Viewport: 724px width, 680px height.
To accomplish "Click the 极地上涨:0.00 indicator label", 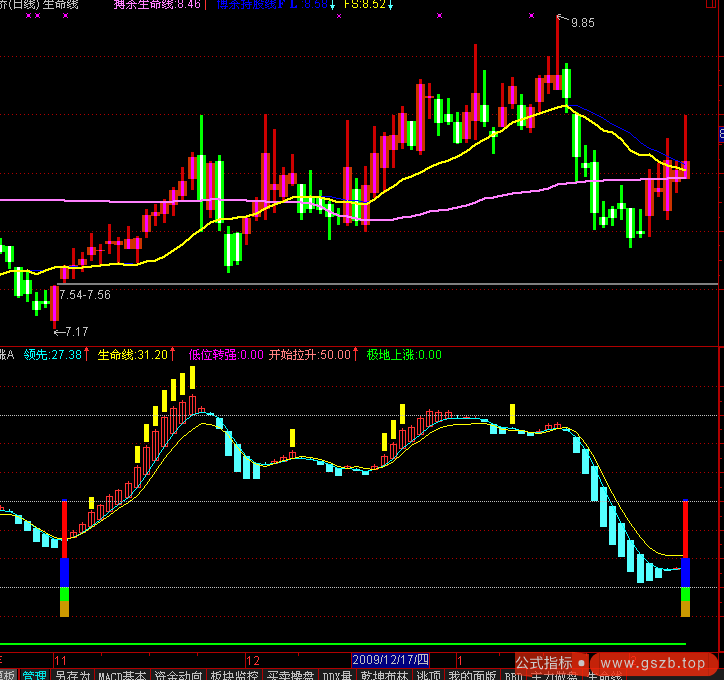I will point(404,354).
